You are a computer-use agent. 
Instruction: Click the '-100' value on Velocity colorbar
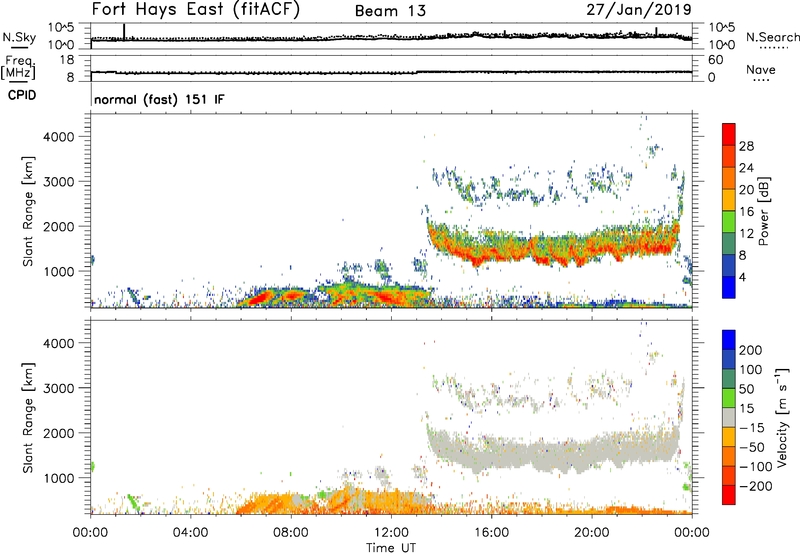pos(755,467)
